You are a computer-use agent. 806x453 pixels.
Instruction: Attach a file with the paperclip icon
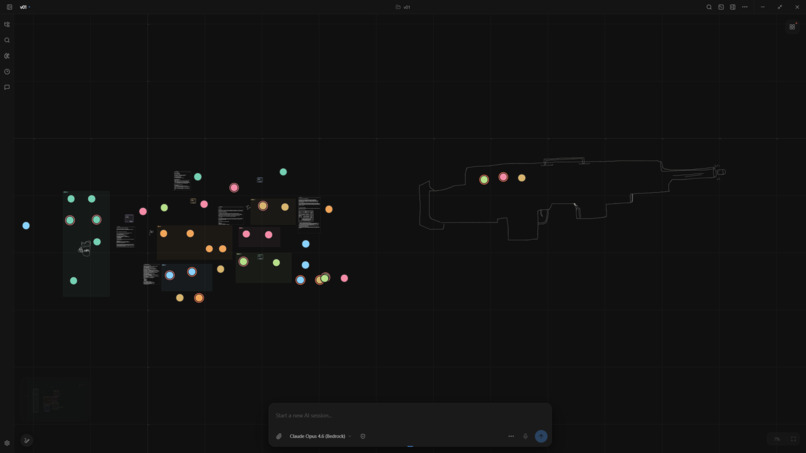tap(279, 436)
